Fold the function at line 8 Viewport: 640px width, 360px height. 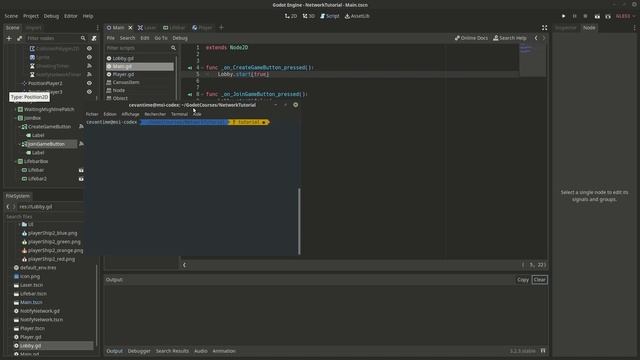click(202, 94)
